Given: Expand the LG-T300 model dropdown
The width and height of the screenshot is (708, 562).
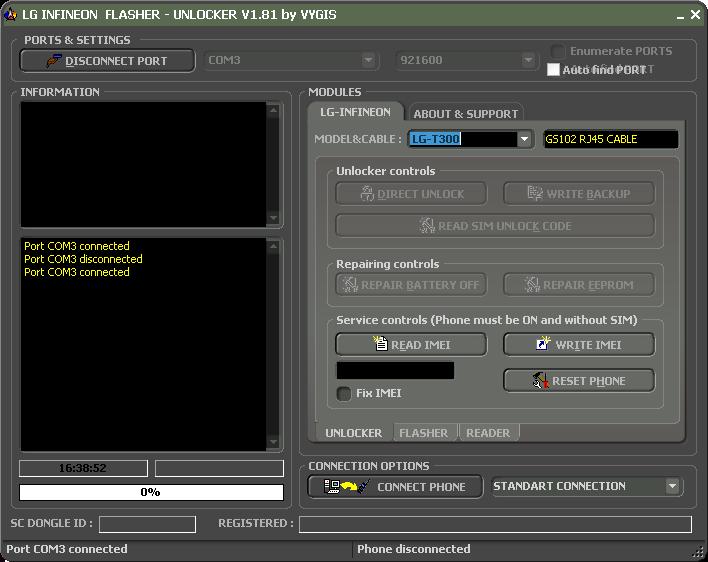Looking at the screenshot, I should click(524, 139).
